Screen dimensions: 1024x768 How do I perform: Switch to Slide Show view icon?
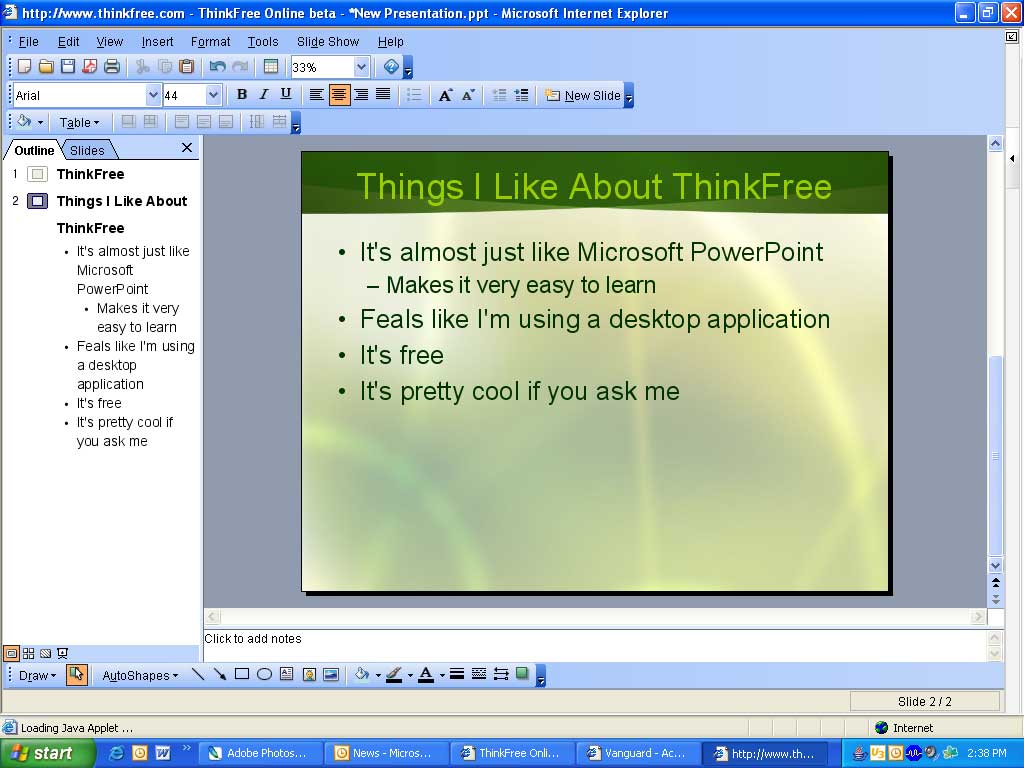[x=63, y=652]
